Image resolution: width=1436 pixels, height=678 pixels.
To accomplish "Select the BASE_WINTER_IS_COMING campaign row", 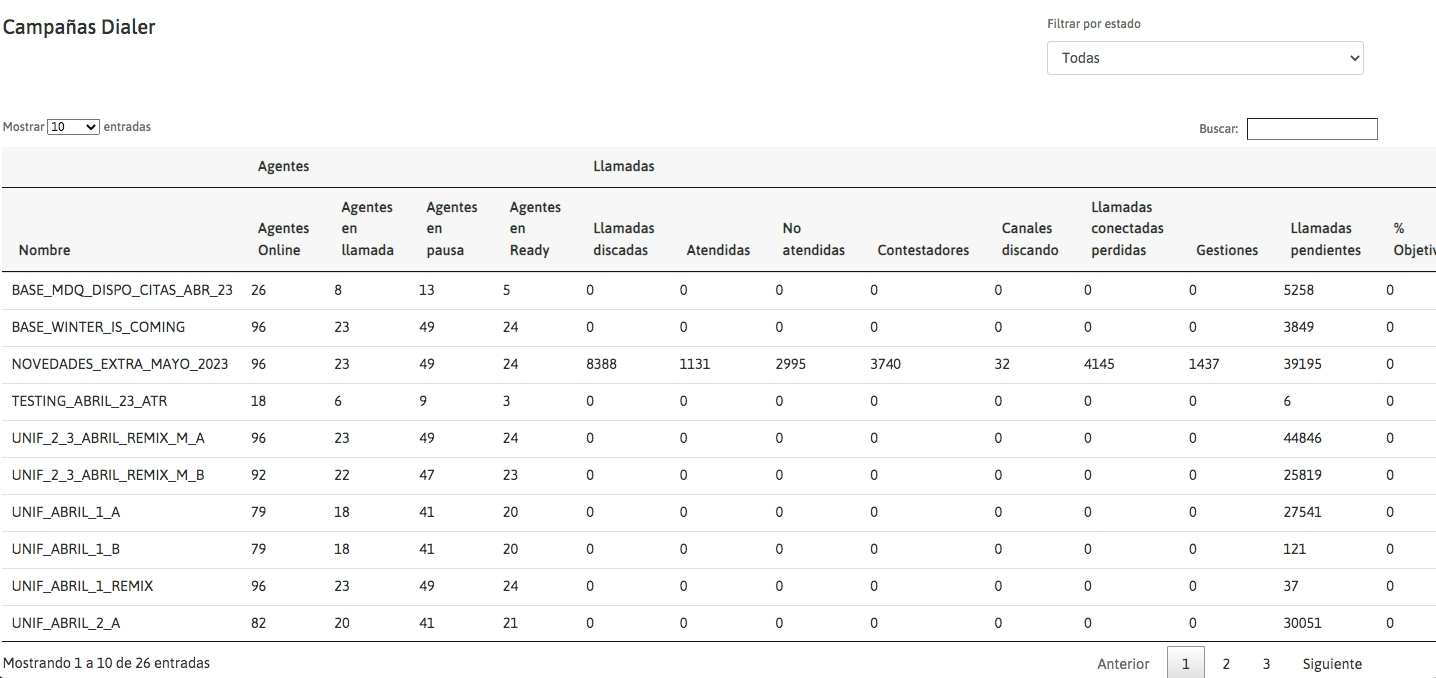I will coord(98,327).
